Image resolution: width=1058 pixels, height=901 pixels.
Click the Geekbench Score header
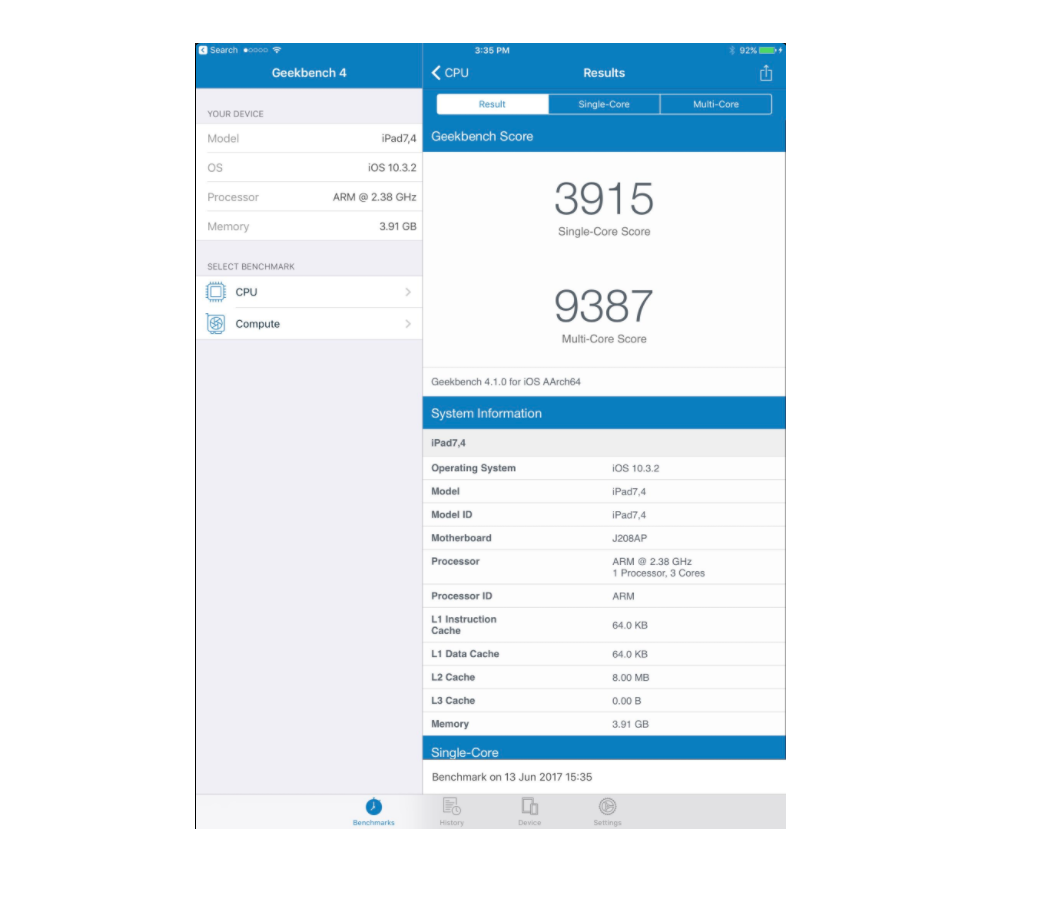604,136
